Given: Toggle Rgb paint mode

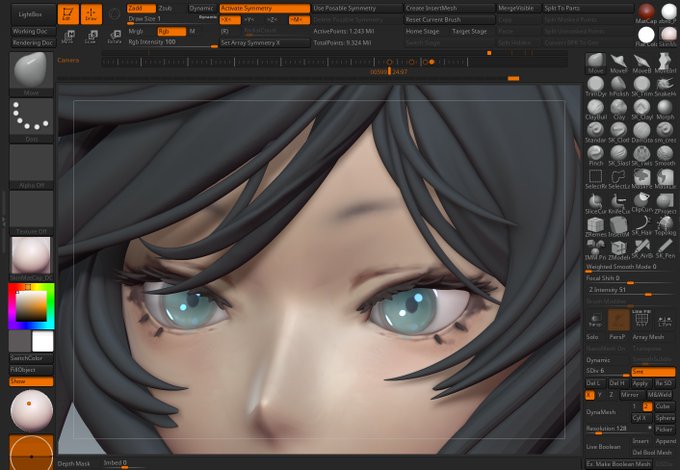Looking at the screenshot, I should tap(171, 31).
